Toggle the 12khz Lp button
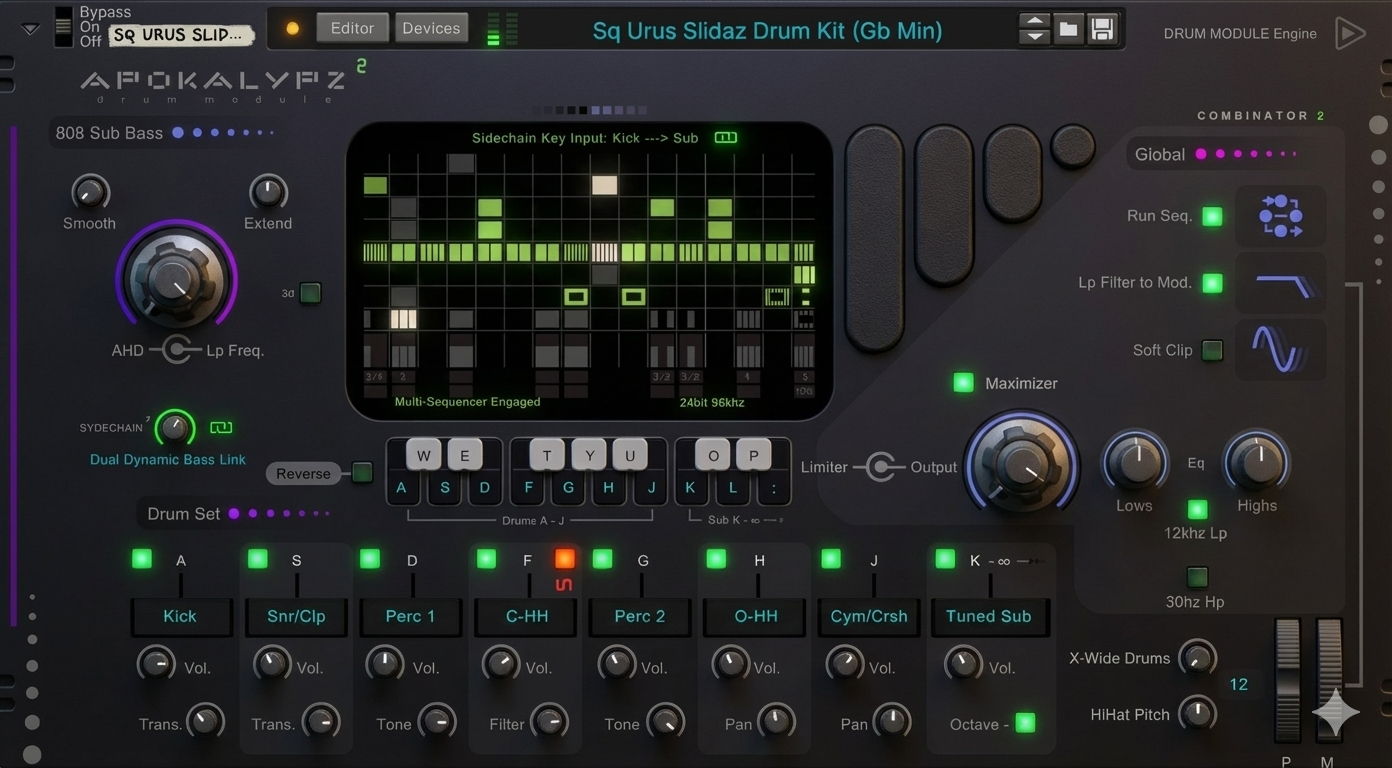The width and height of the screenshot is (1392, 768). tap(1197, 509)
